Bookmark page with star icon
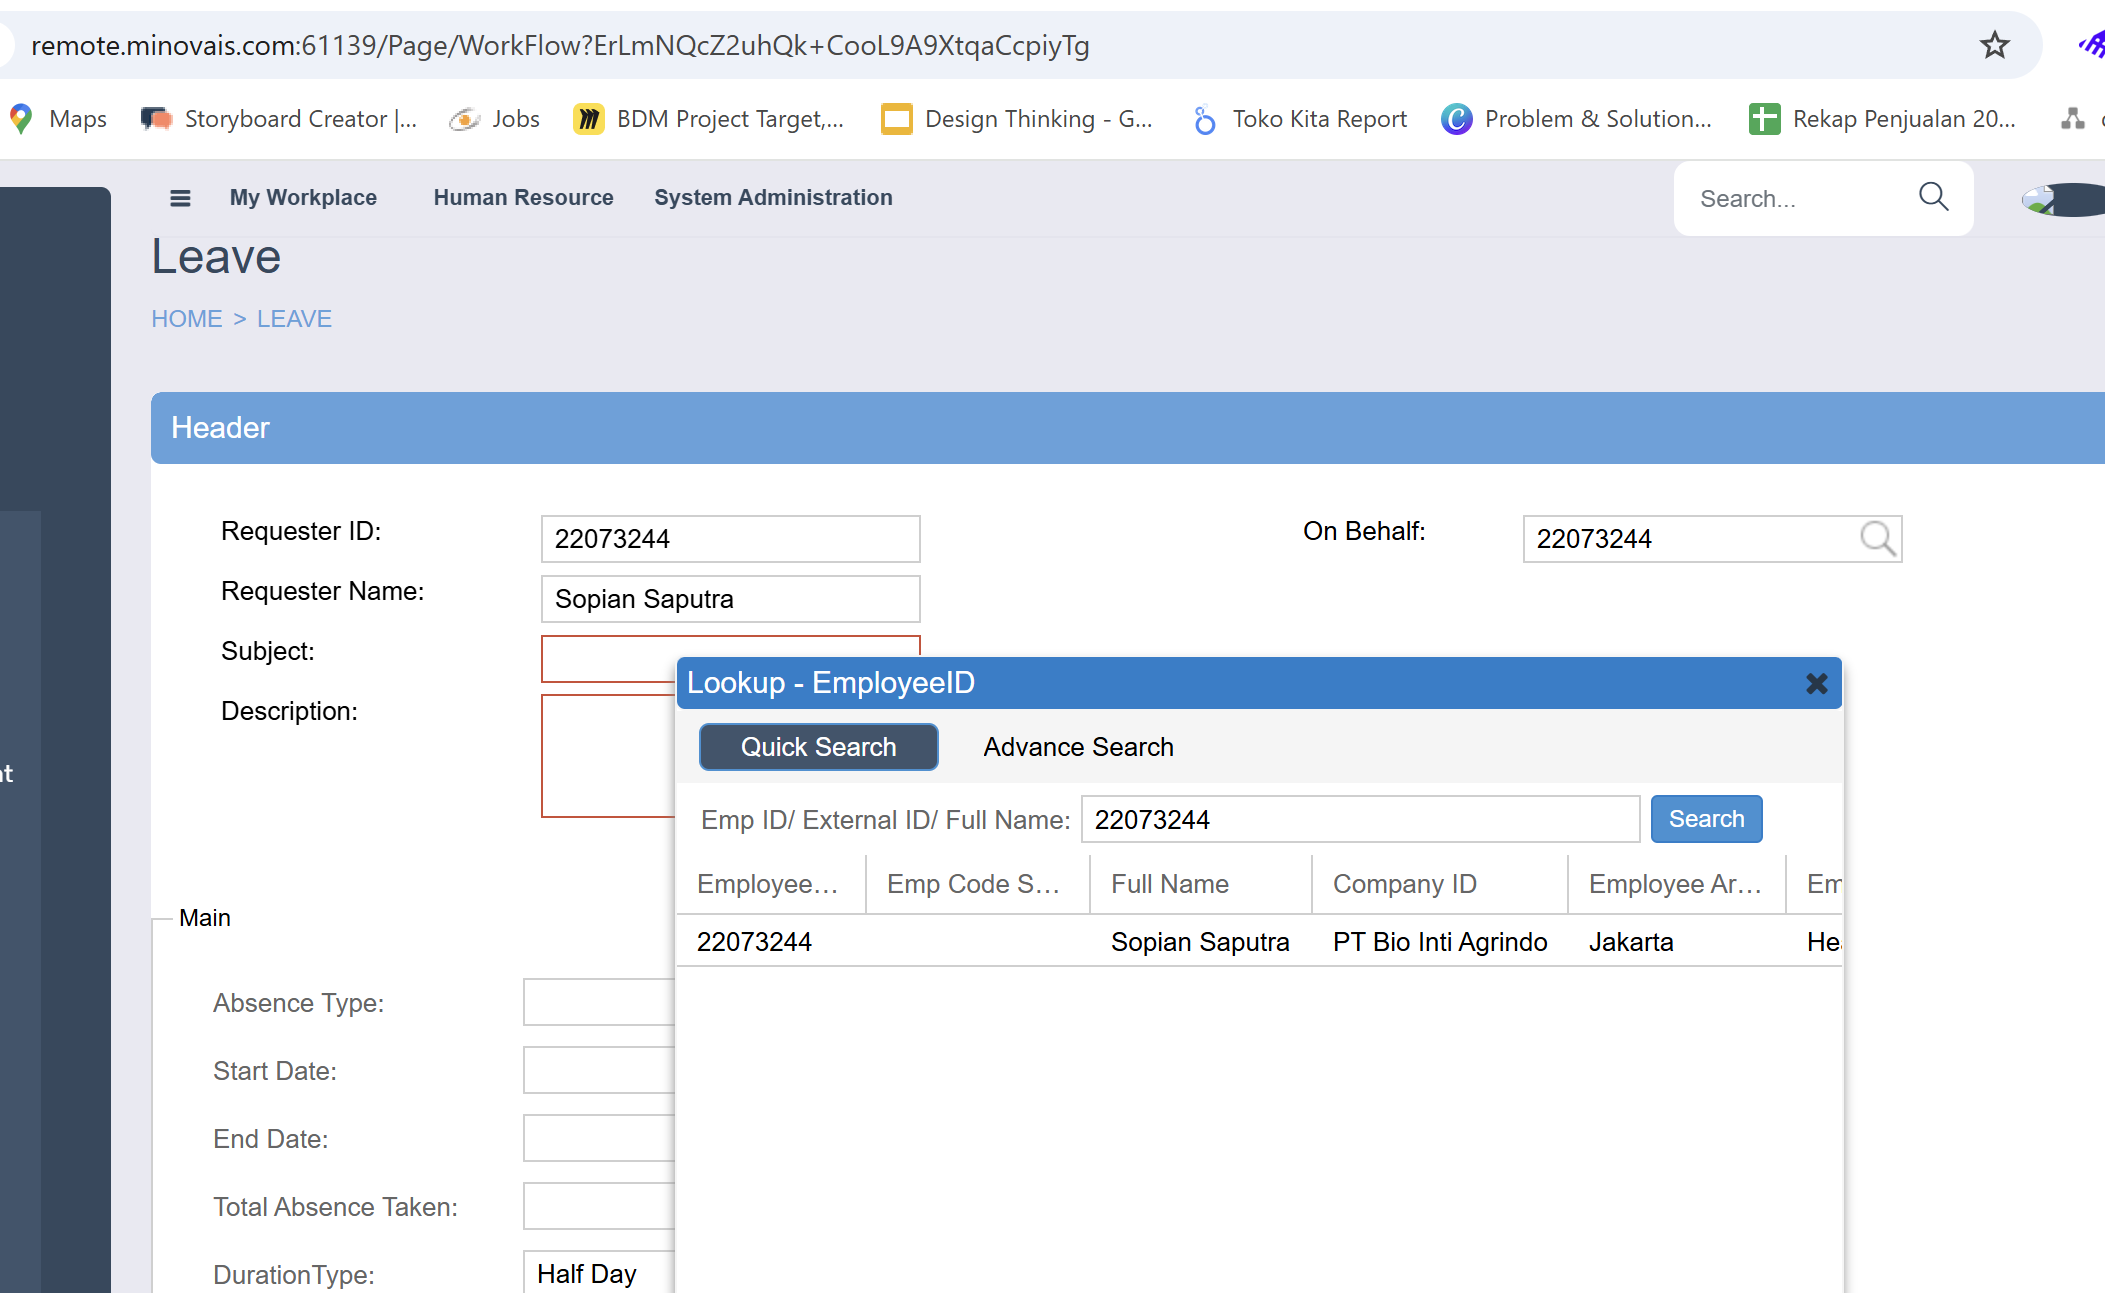 (1994, 45)
